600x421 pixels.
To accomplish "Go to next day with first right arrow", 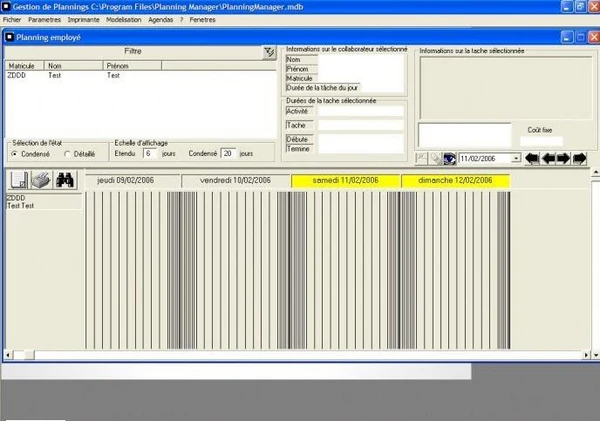I will click(x=563, y=158).
